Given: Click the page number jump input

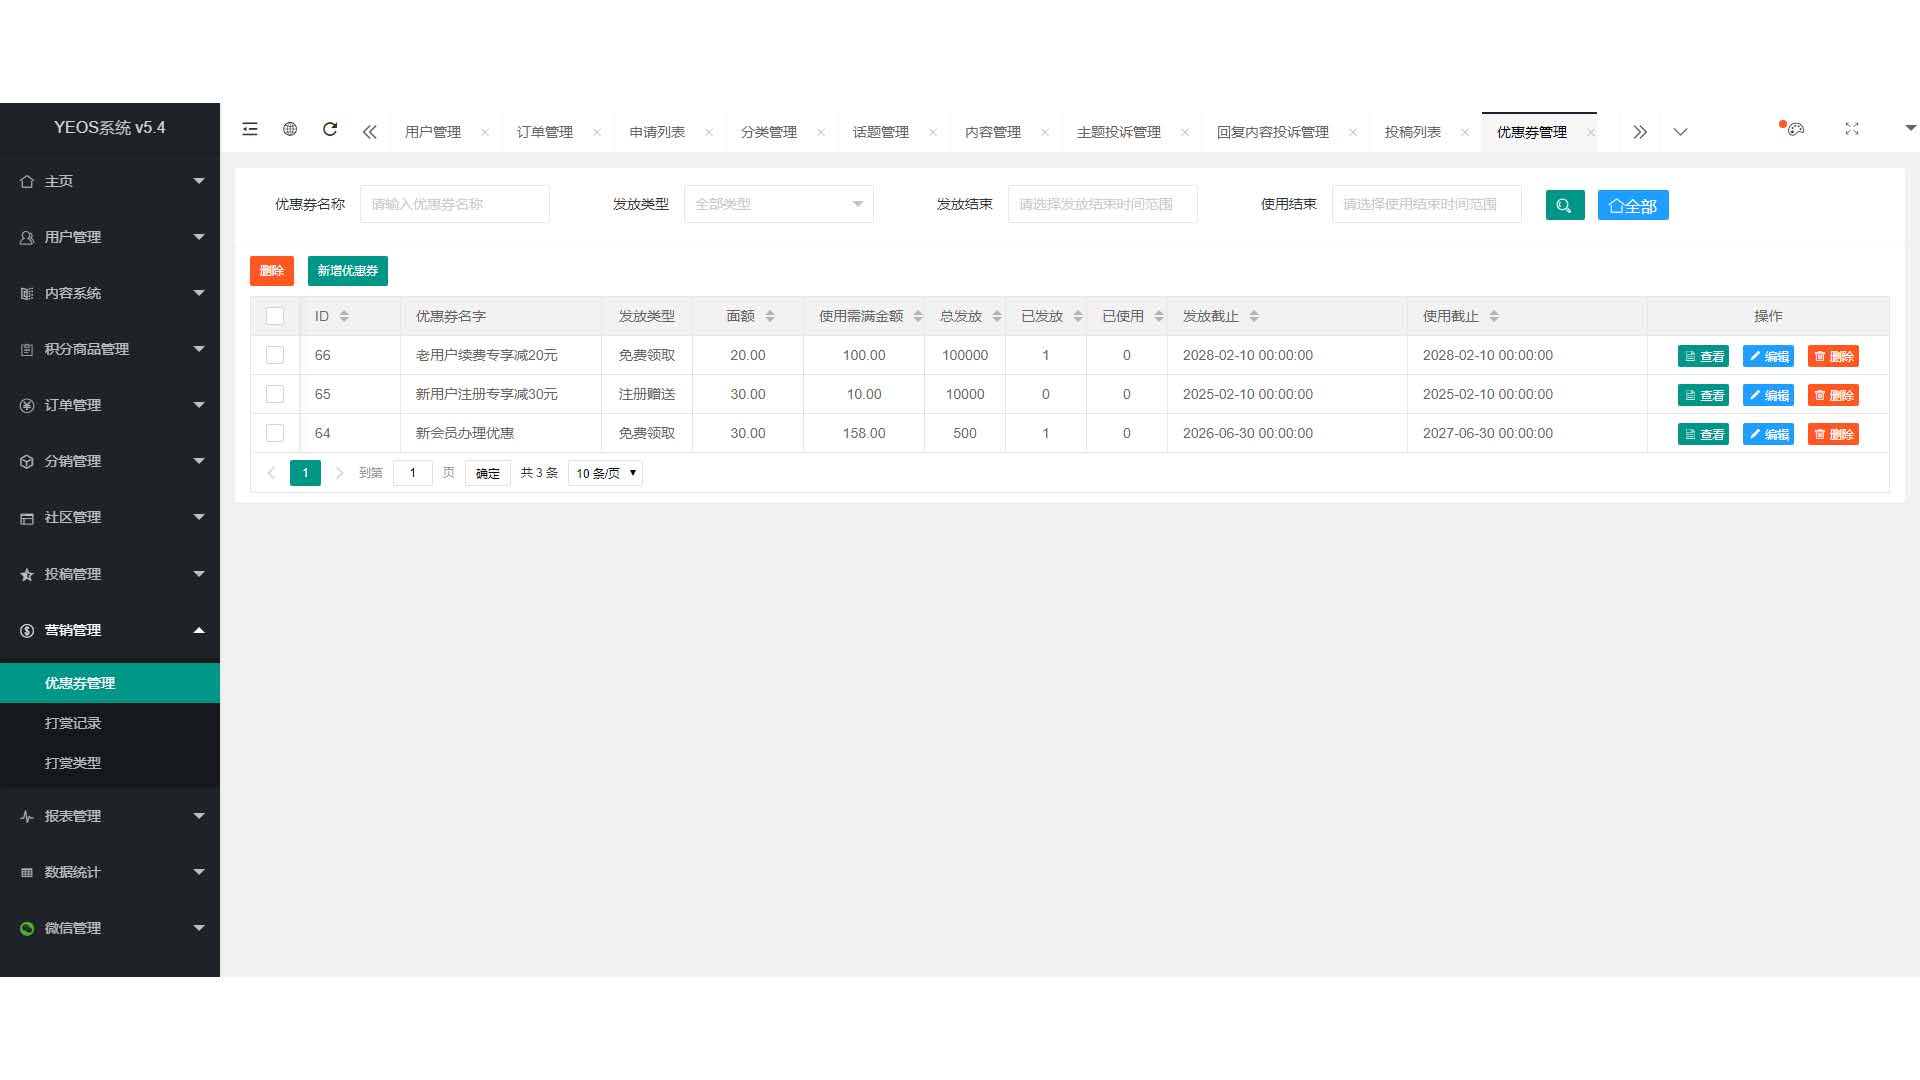Looking at the screenshot, I should tap(413, 473).
